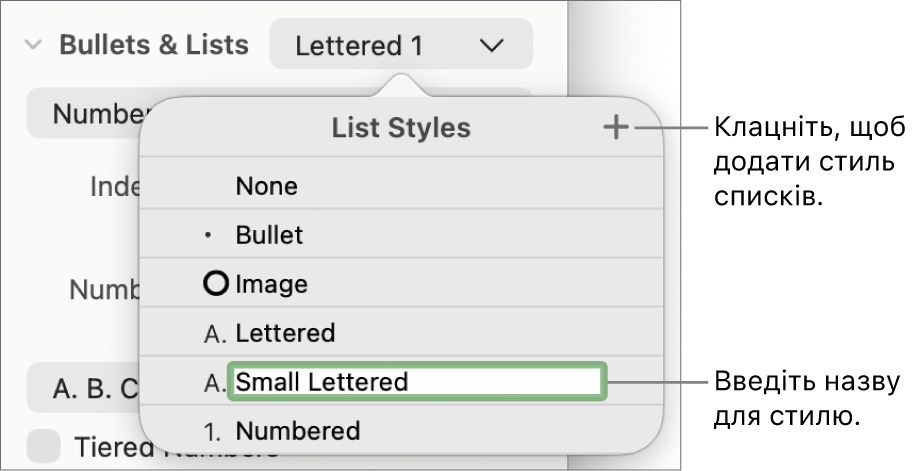Click the A. marker beside Lettered
Screen dimensions: 918x471
[x=215, y=334]
